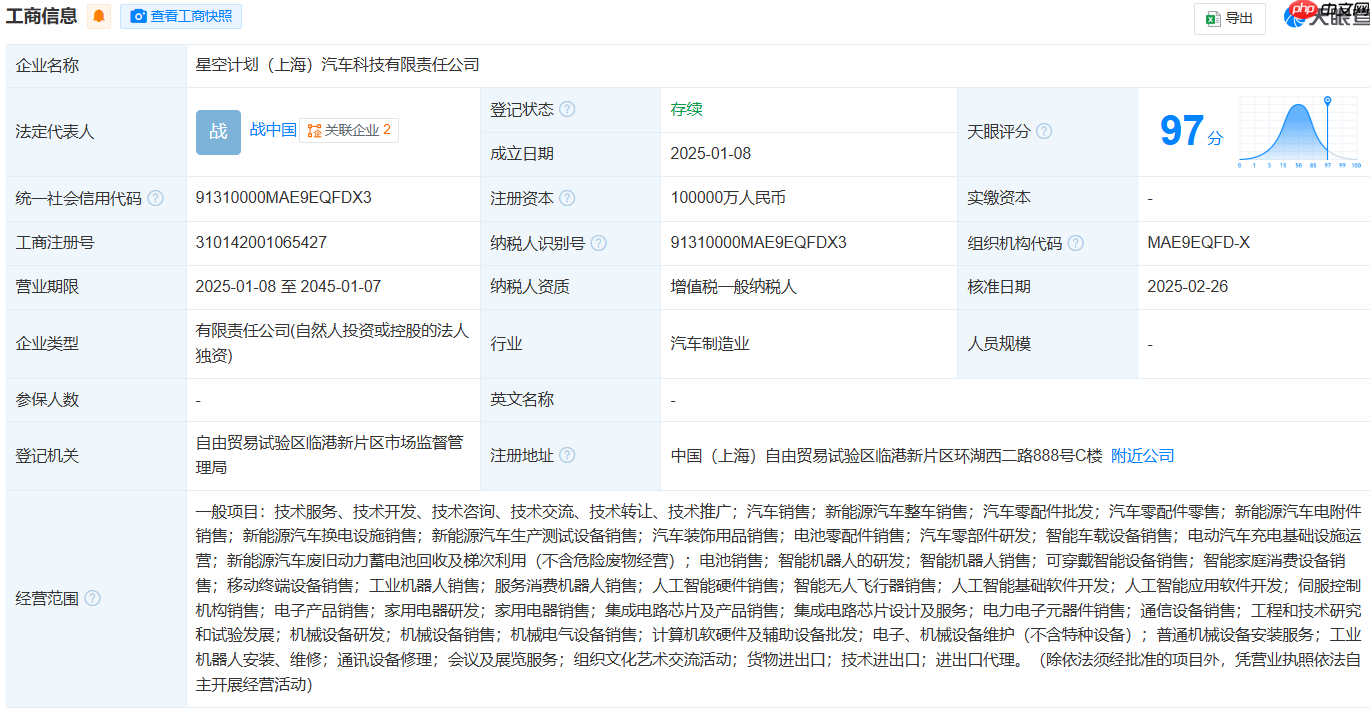Click help icon beside 纳税人识别号
The image size is (1370, 709).
[x=599, y=242]
